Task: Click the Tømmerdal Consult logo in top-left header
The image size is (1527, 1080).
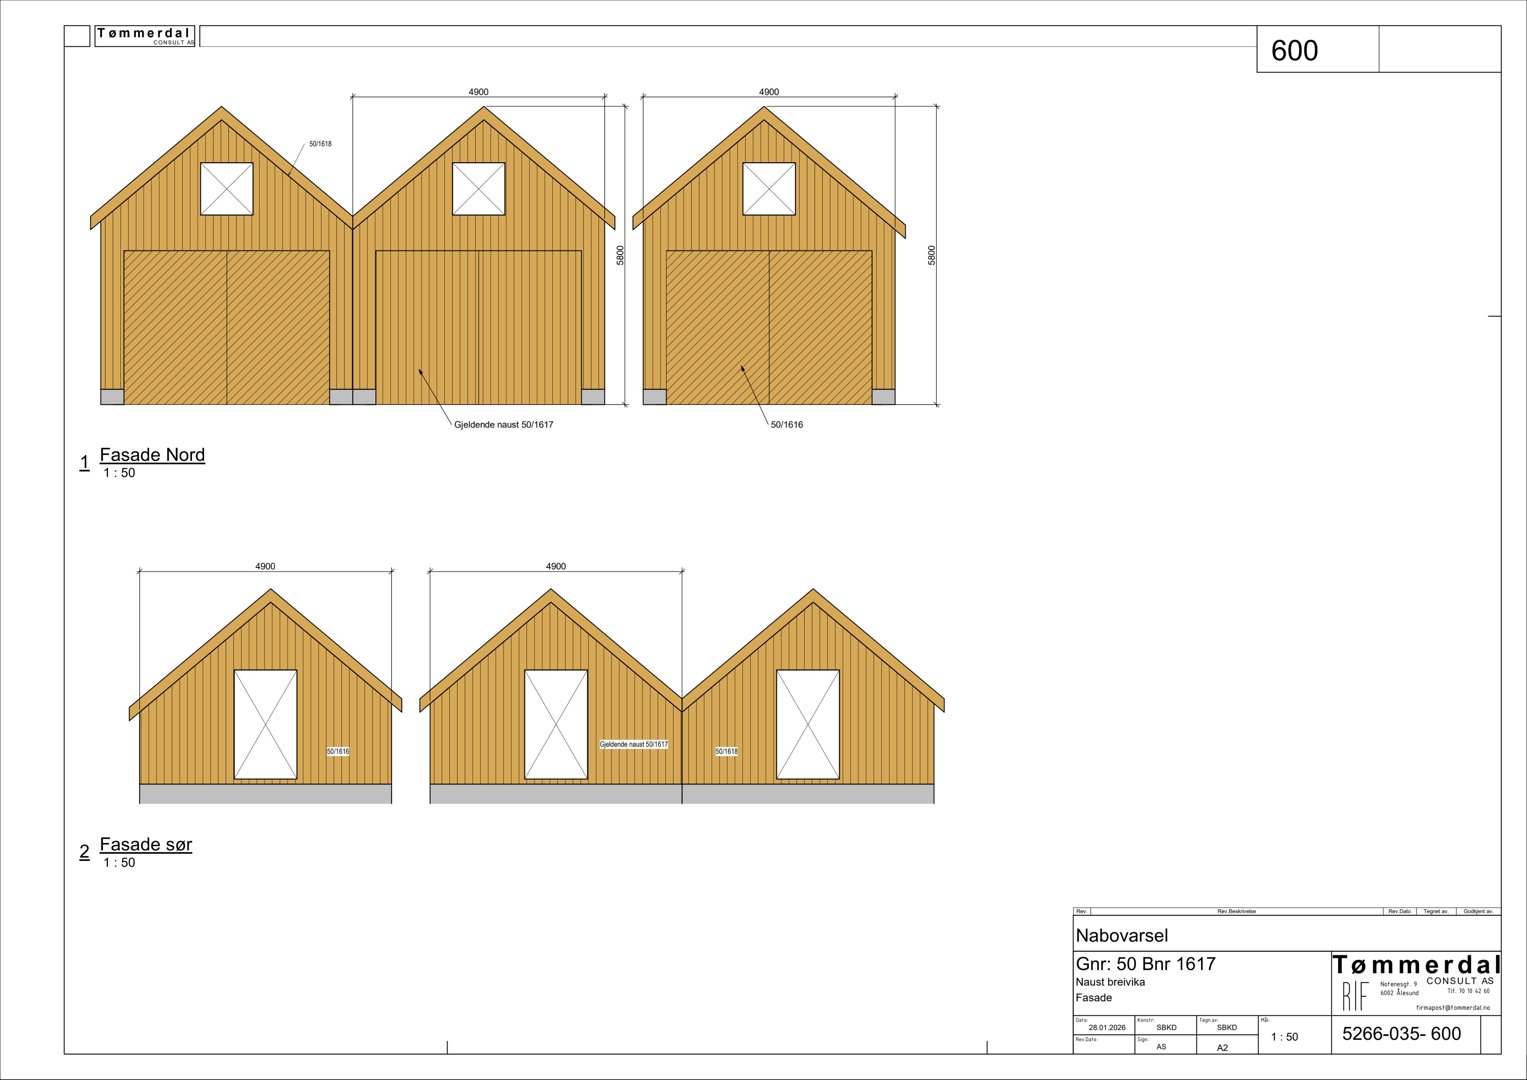Action: 144,36
